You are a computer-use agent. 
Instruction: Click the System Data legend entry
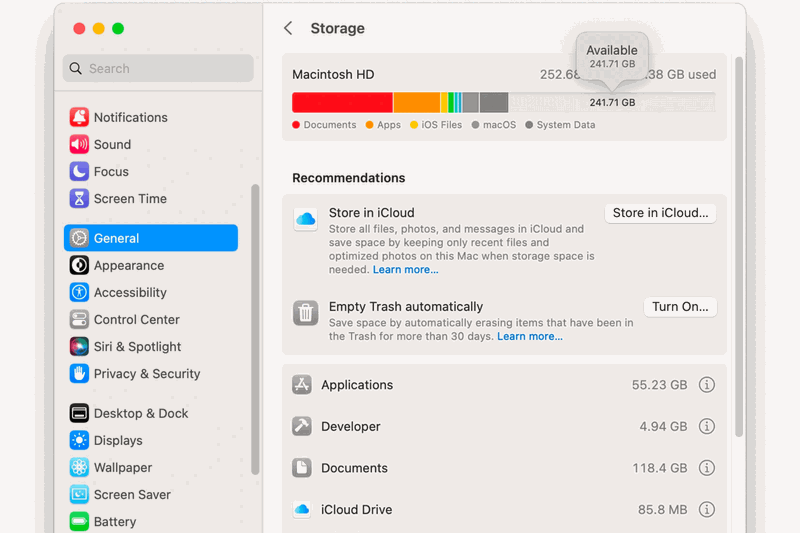click(x=560, y=125)
